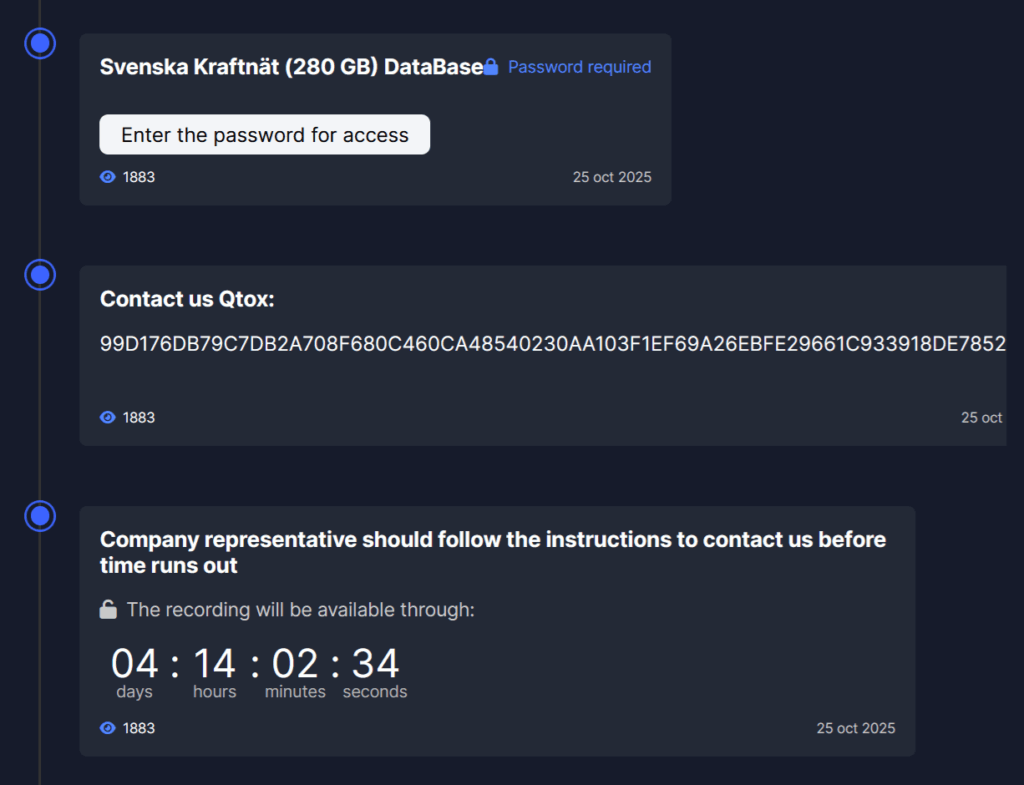1024x785 pixels.
Task: Select the timeline dot beside Company representative post
Action: (x=40, y=515)
